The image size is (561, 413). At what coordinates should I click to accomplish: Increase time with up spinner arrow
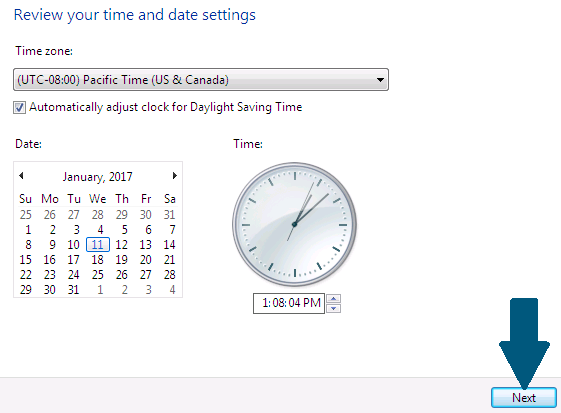point(333,298)
